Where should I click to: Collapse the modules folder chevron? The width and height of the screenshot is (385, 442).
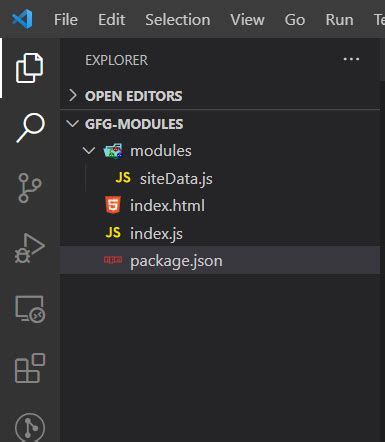pos(89,151)
